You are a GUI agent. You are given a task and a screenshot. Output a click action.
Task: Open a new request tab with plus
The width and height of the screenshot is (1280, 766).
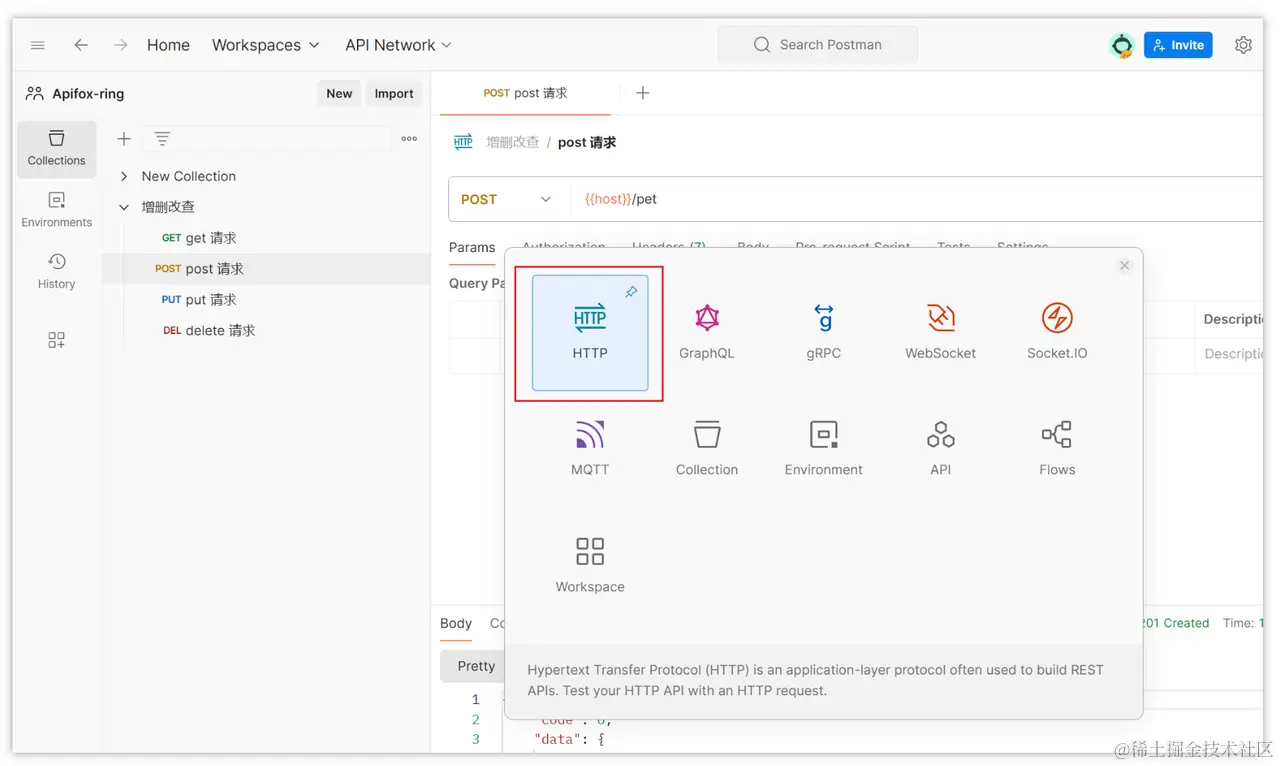(x=643, y=93)
